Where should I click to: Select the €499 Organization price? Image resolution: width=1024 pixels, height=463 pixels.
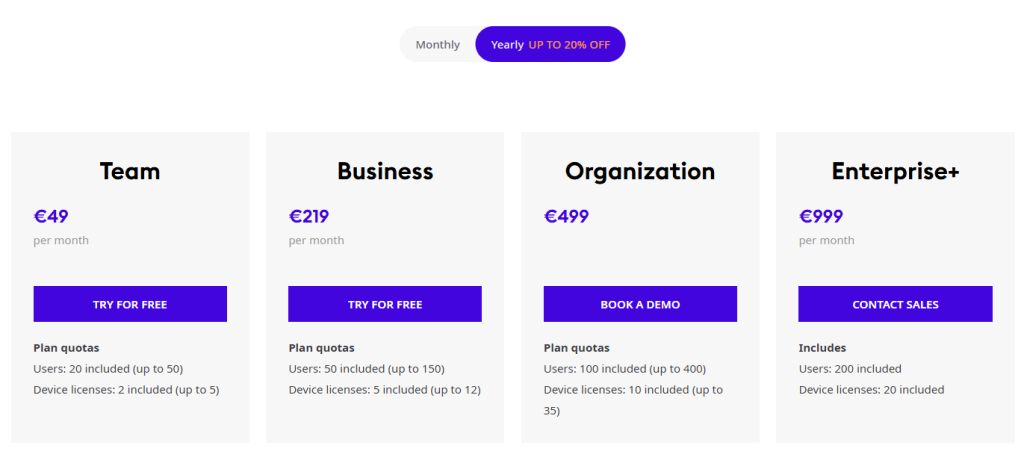(566, 216)
